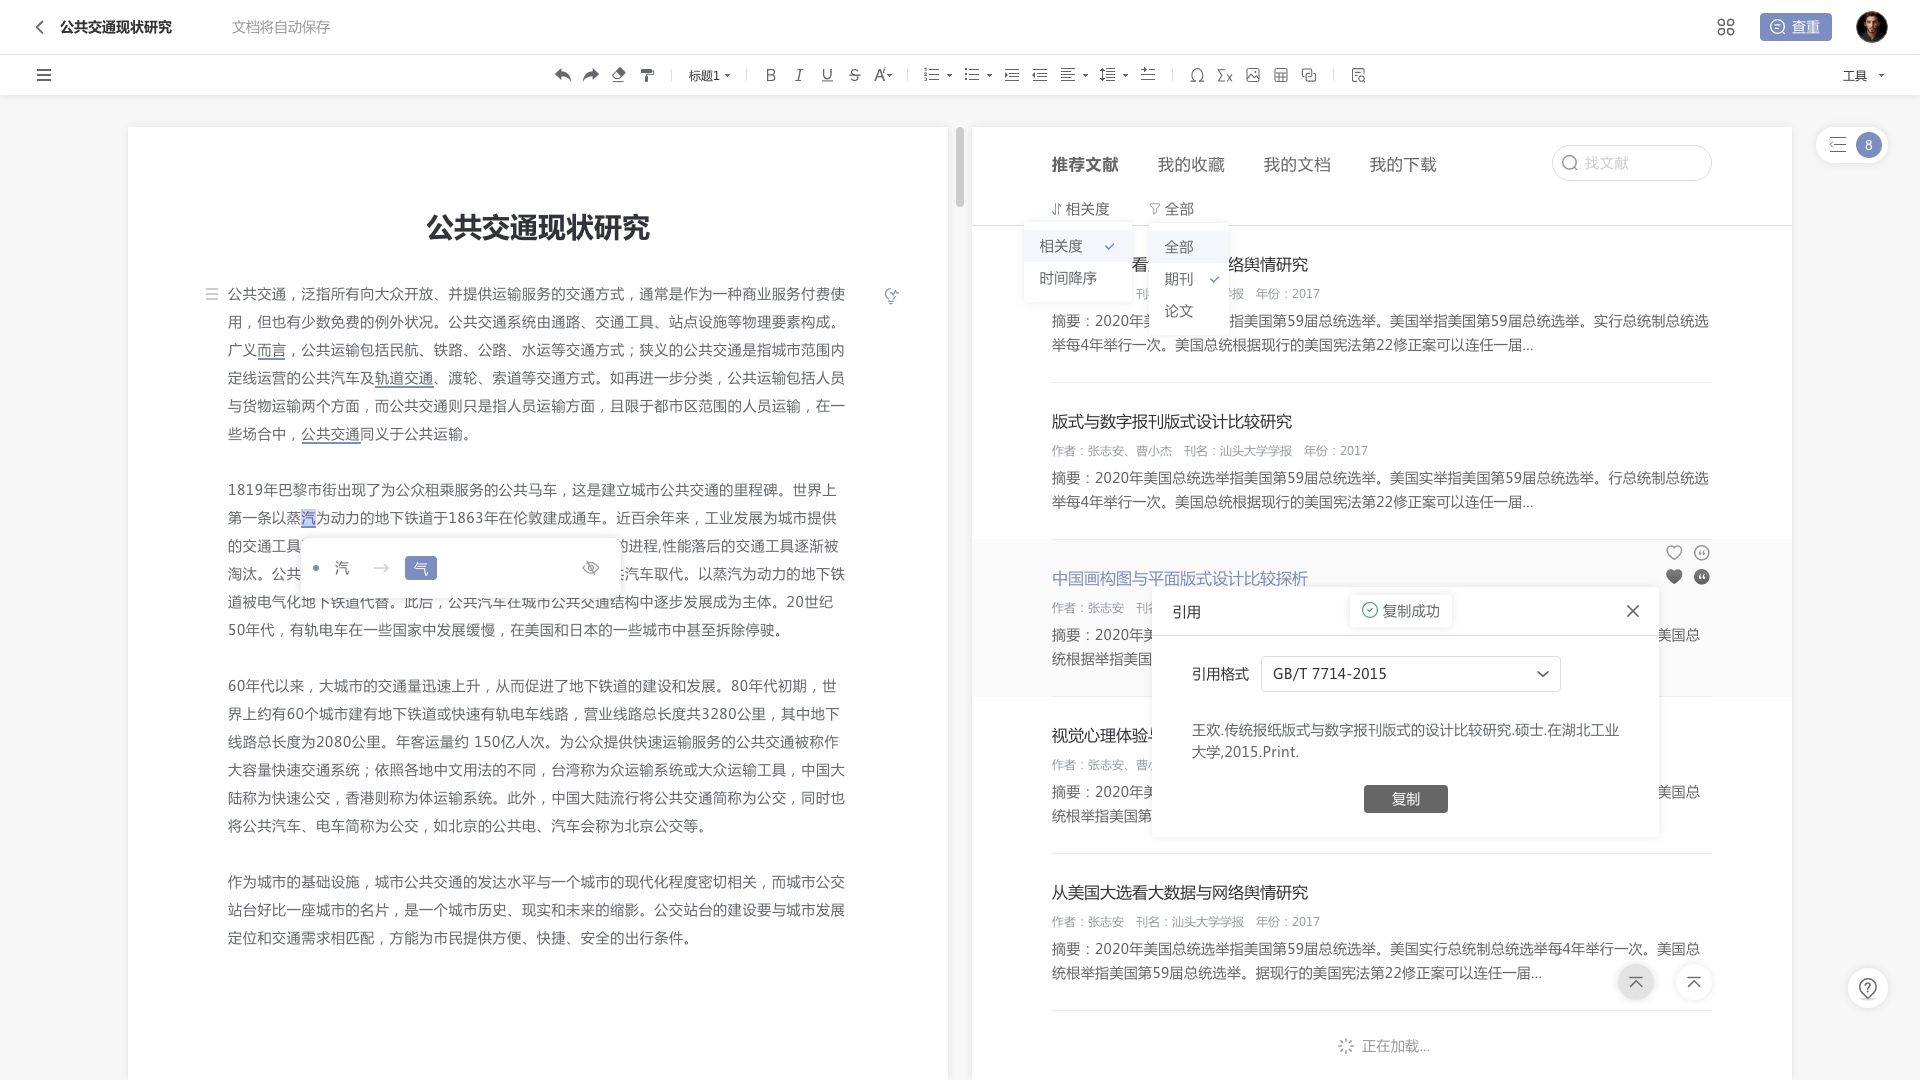Collapse the 相关度 sort dropdown
The image size is (1920, 1080).
click(1081, 209)
